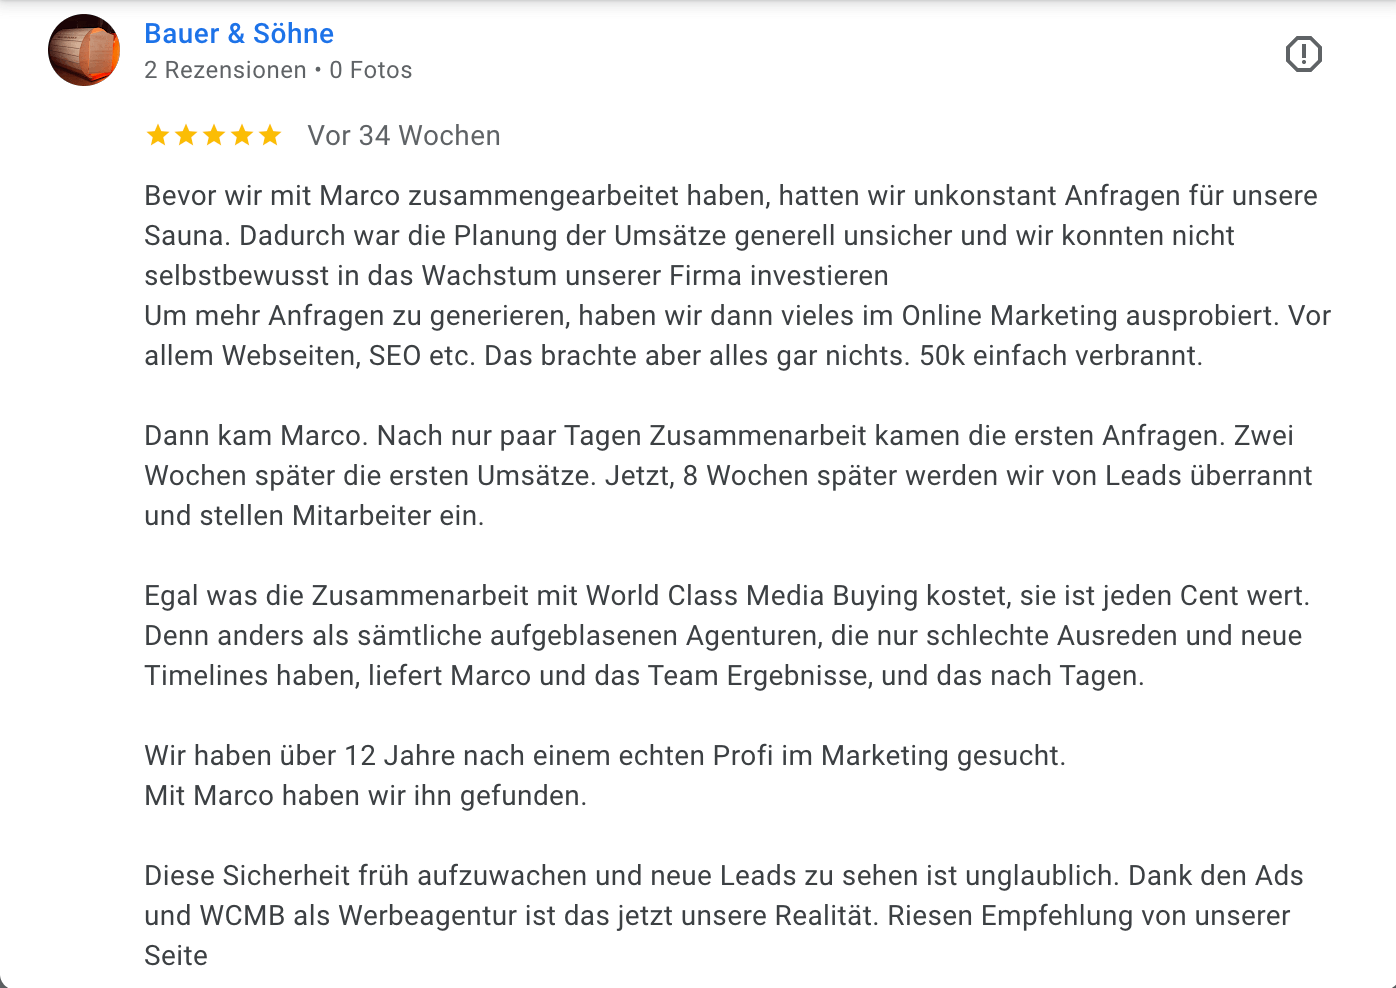The height and width of the screenshot is (988, 1396).
Task: View the reviewer's 2 Rezensionen
Action: pos(225,70)
